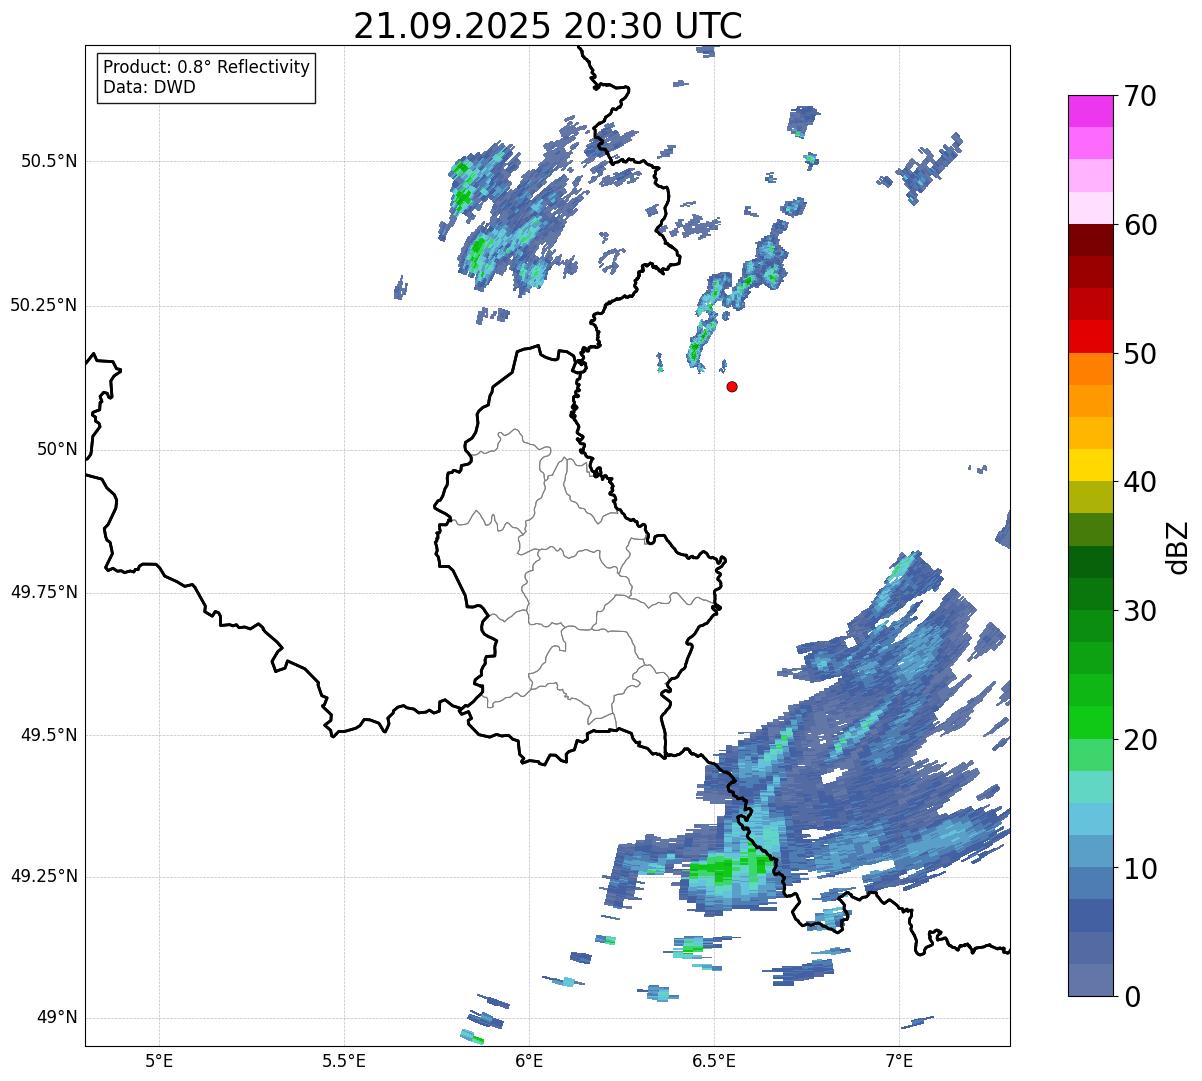
Task: Click the bright green colorbar segment at 20
Action: pyautogui.click(x=1090, y=723)
